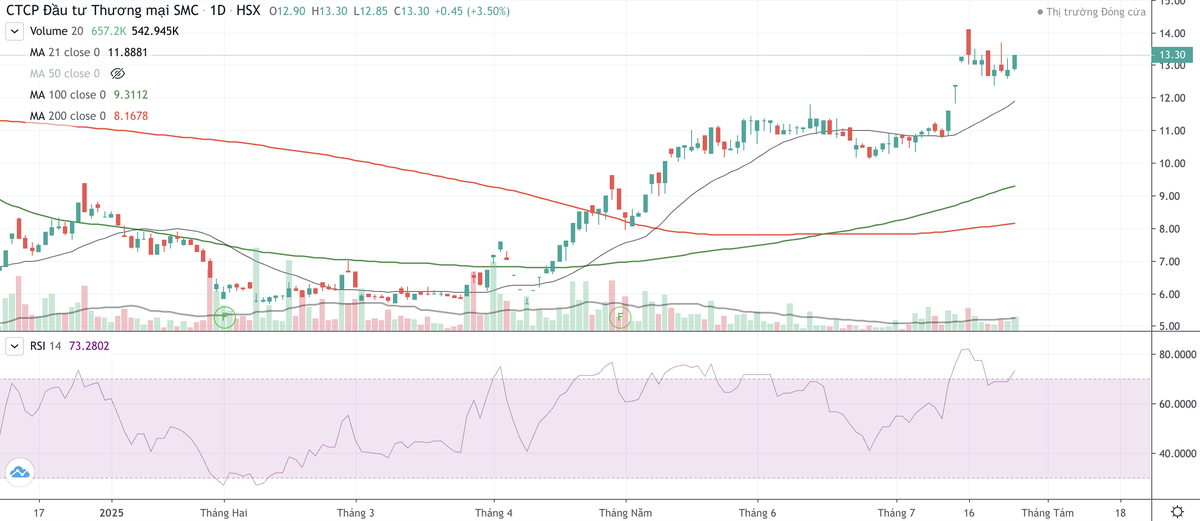Click the financial event marker near Tháng Năm
Screen dimensions: 1200x521
(x=621, y=318)
